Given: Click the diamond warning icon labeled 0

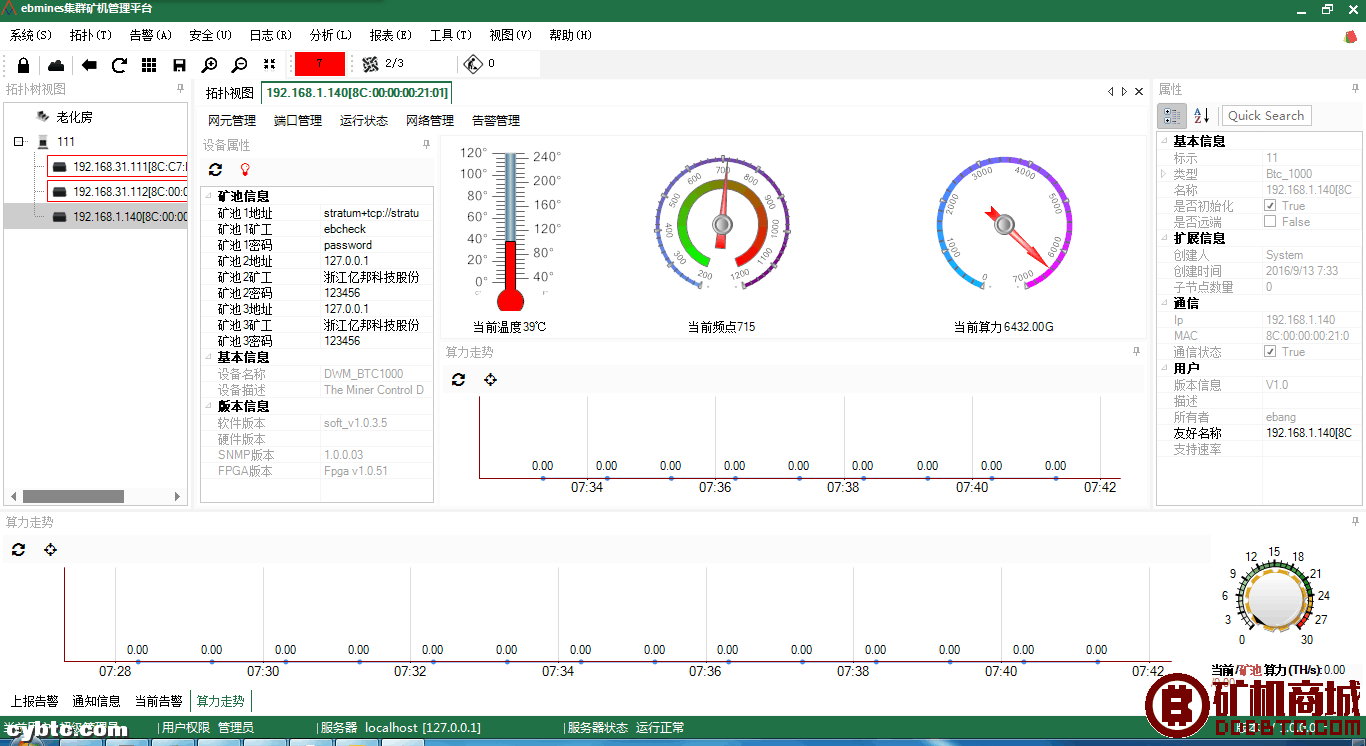Looking at the screenshot, I should (x=473, y=64).
